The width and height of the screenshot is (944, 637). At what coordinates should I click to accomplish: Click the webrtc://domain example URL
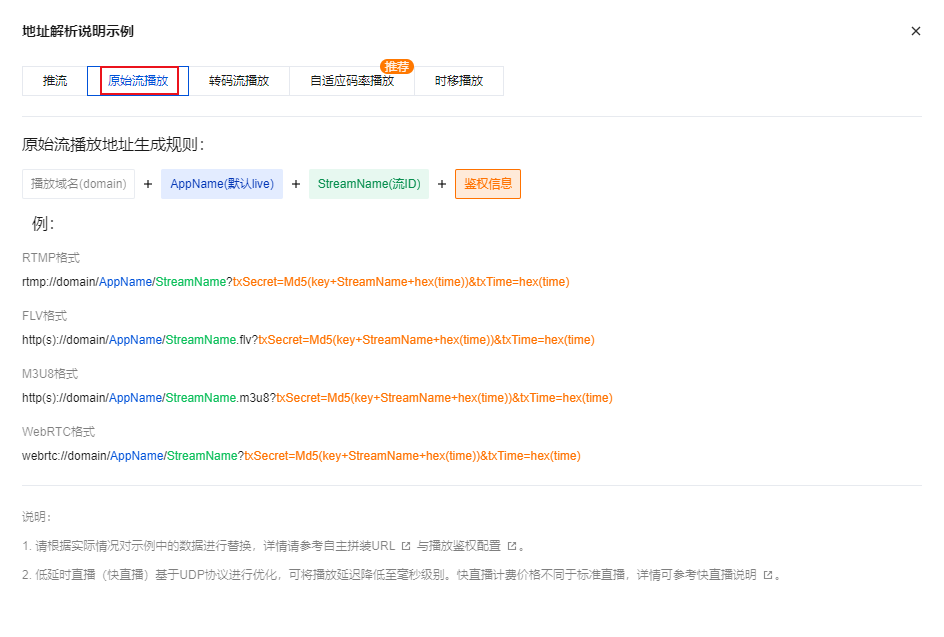[301, 456]
